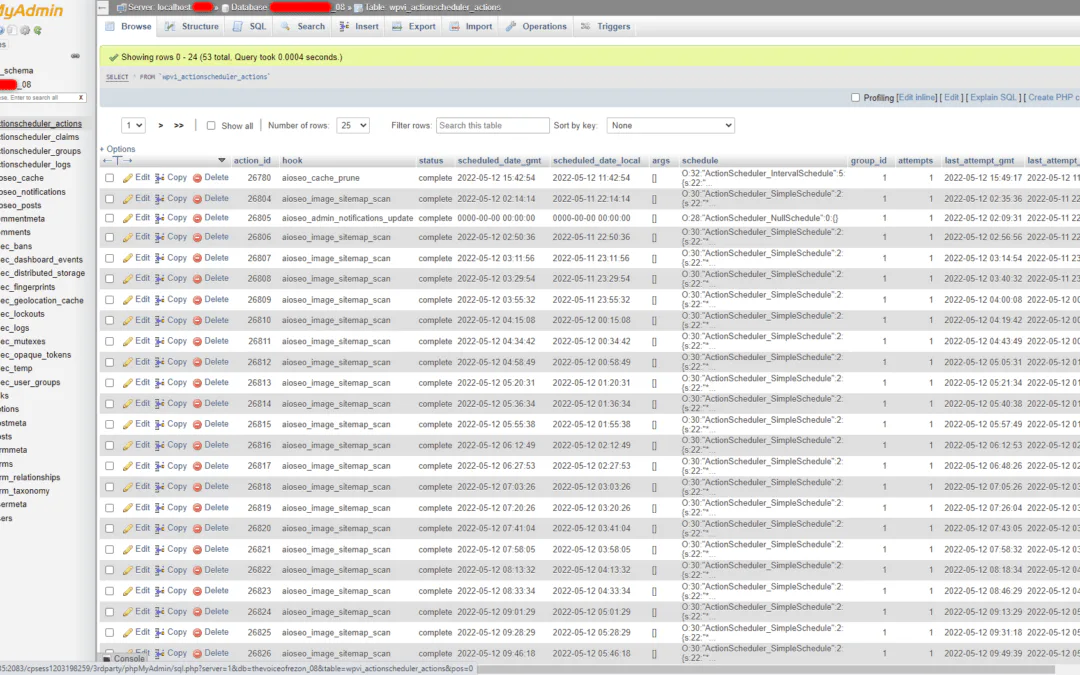Click the sidebar link/chain icon
This screenshot has height=675, width=1080.
pyautogui.click(x=75, y=56)
